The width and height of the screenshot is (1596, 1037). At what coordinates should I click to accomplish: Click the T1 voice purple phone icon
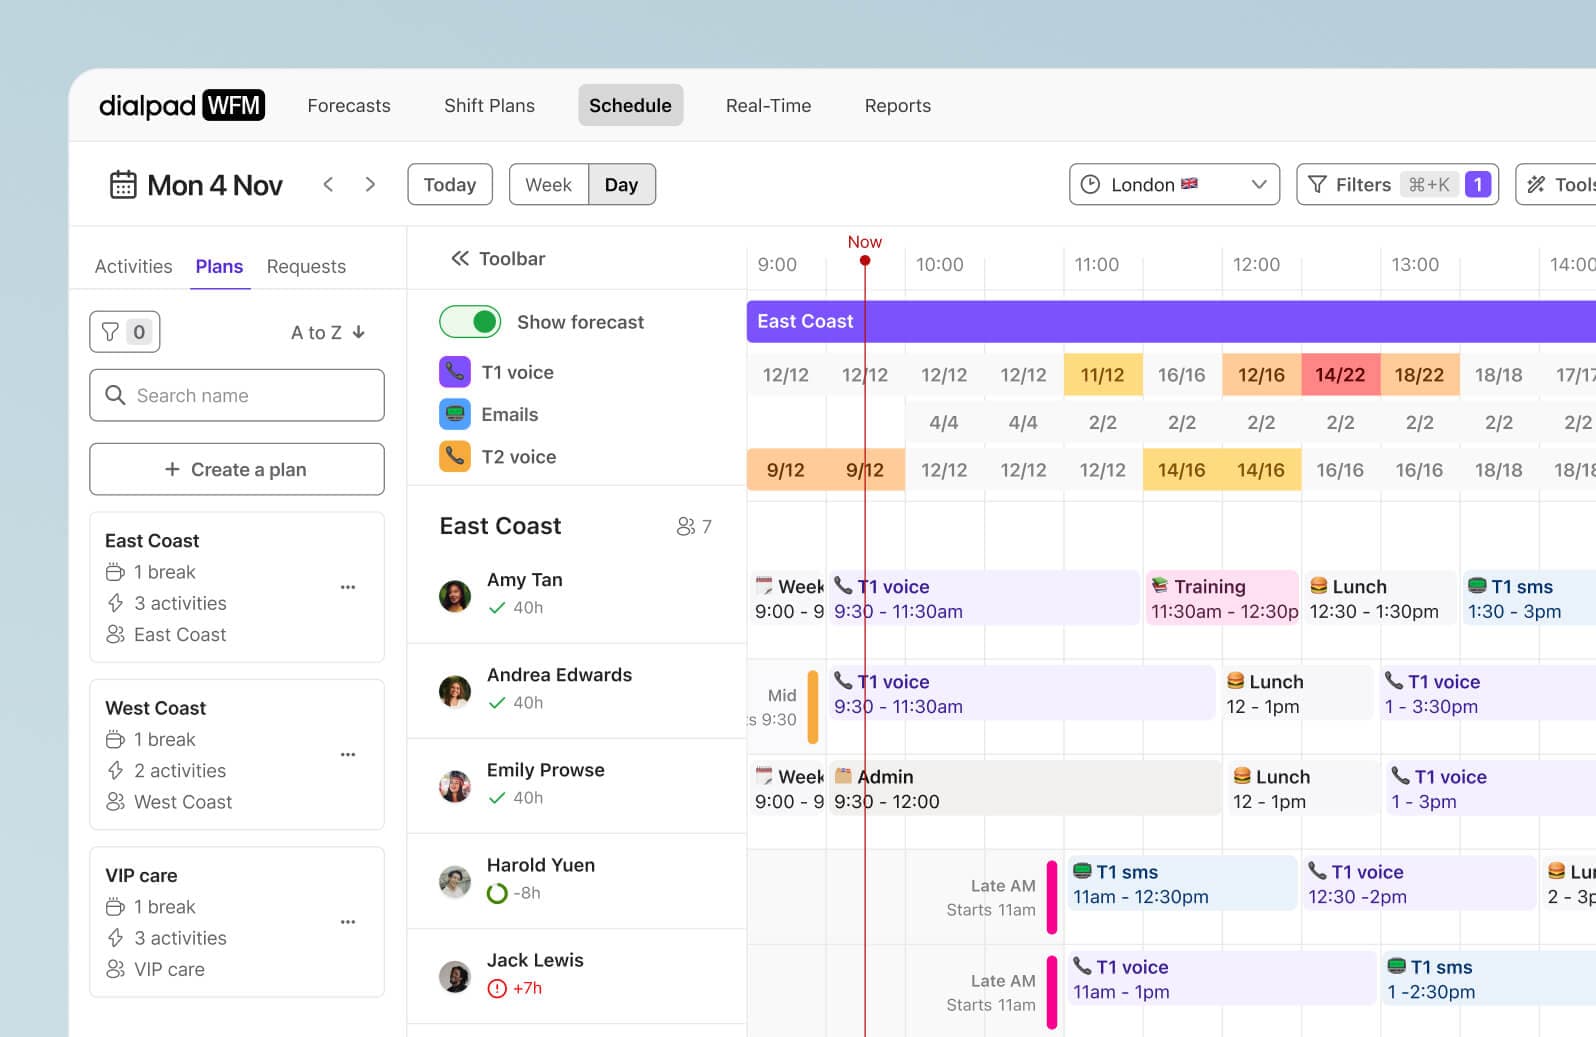click(x=455, y=372)
